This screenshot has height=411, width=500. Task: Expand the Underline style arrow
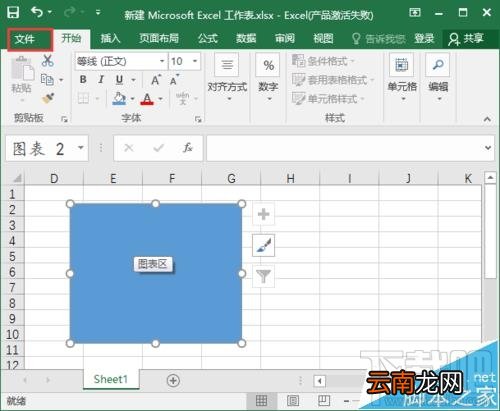pyautogui.click(x=133, y=80)
